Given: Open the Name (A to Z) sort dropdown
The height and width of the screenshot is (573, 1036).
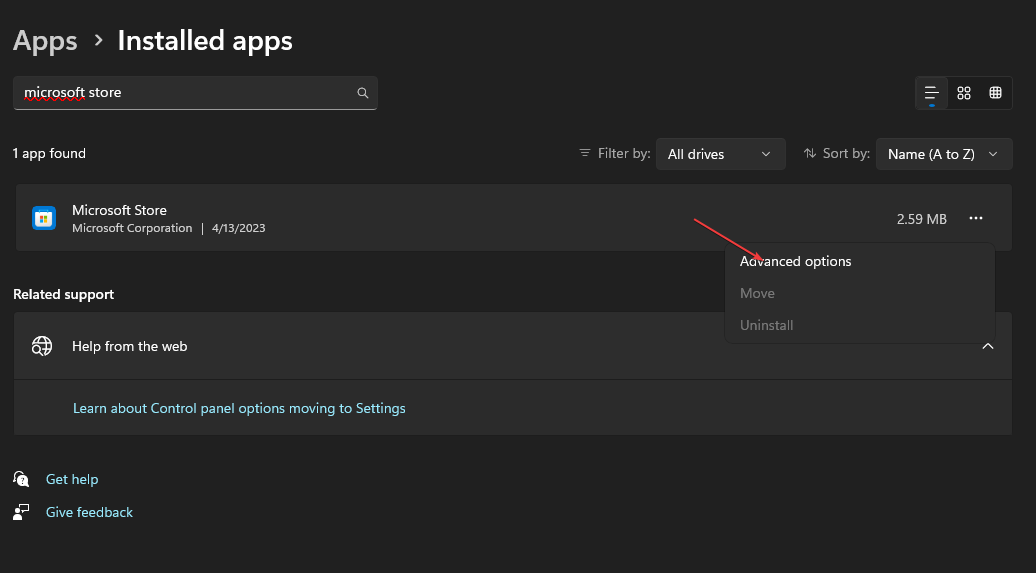Looking at the screenshot, I should pos(944,154).
